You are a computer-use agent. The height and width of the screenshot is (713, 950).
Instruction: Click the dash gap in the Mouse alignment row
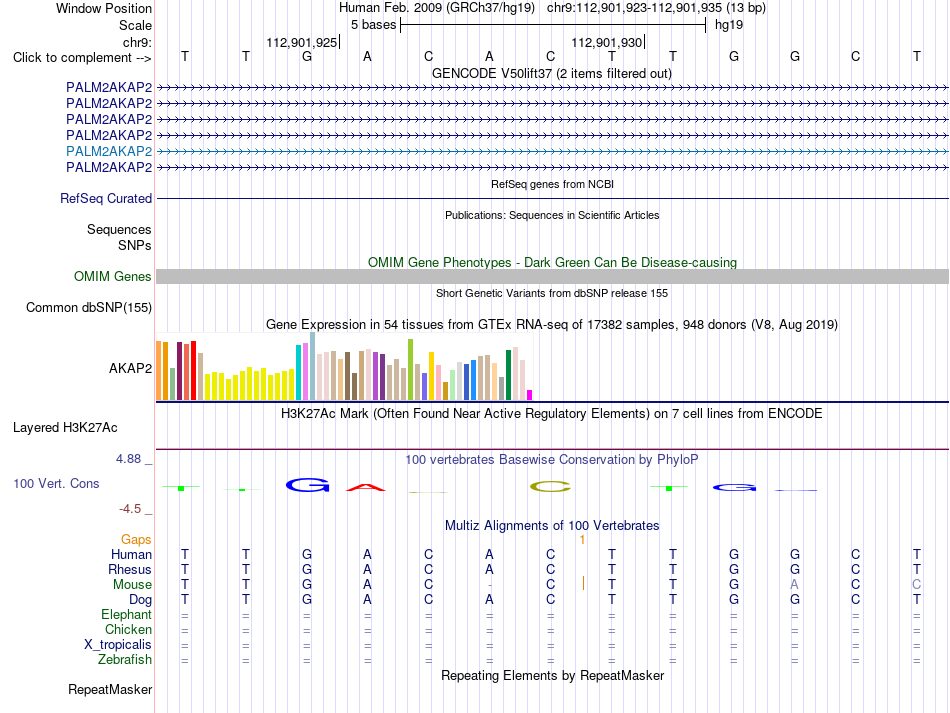point(490,585)
